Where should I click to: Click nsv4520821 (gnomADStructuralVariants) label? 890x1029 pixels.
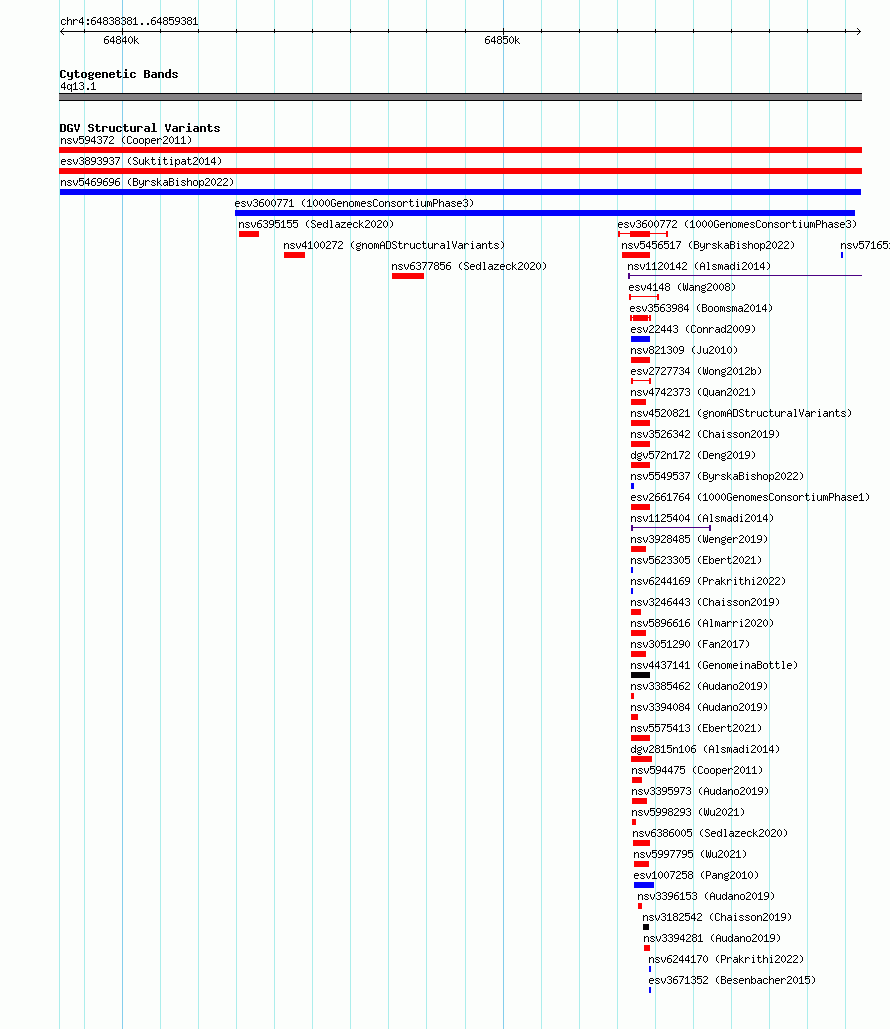pos(741,413)
